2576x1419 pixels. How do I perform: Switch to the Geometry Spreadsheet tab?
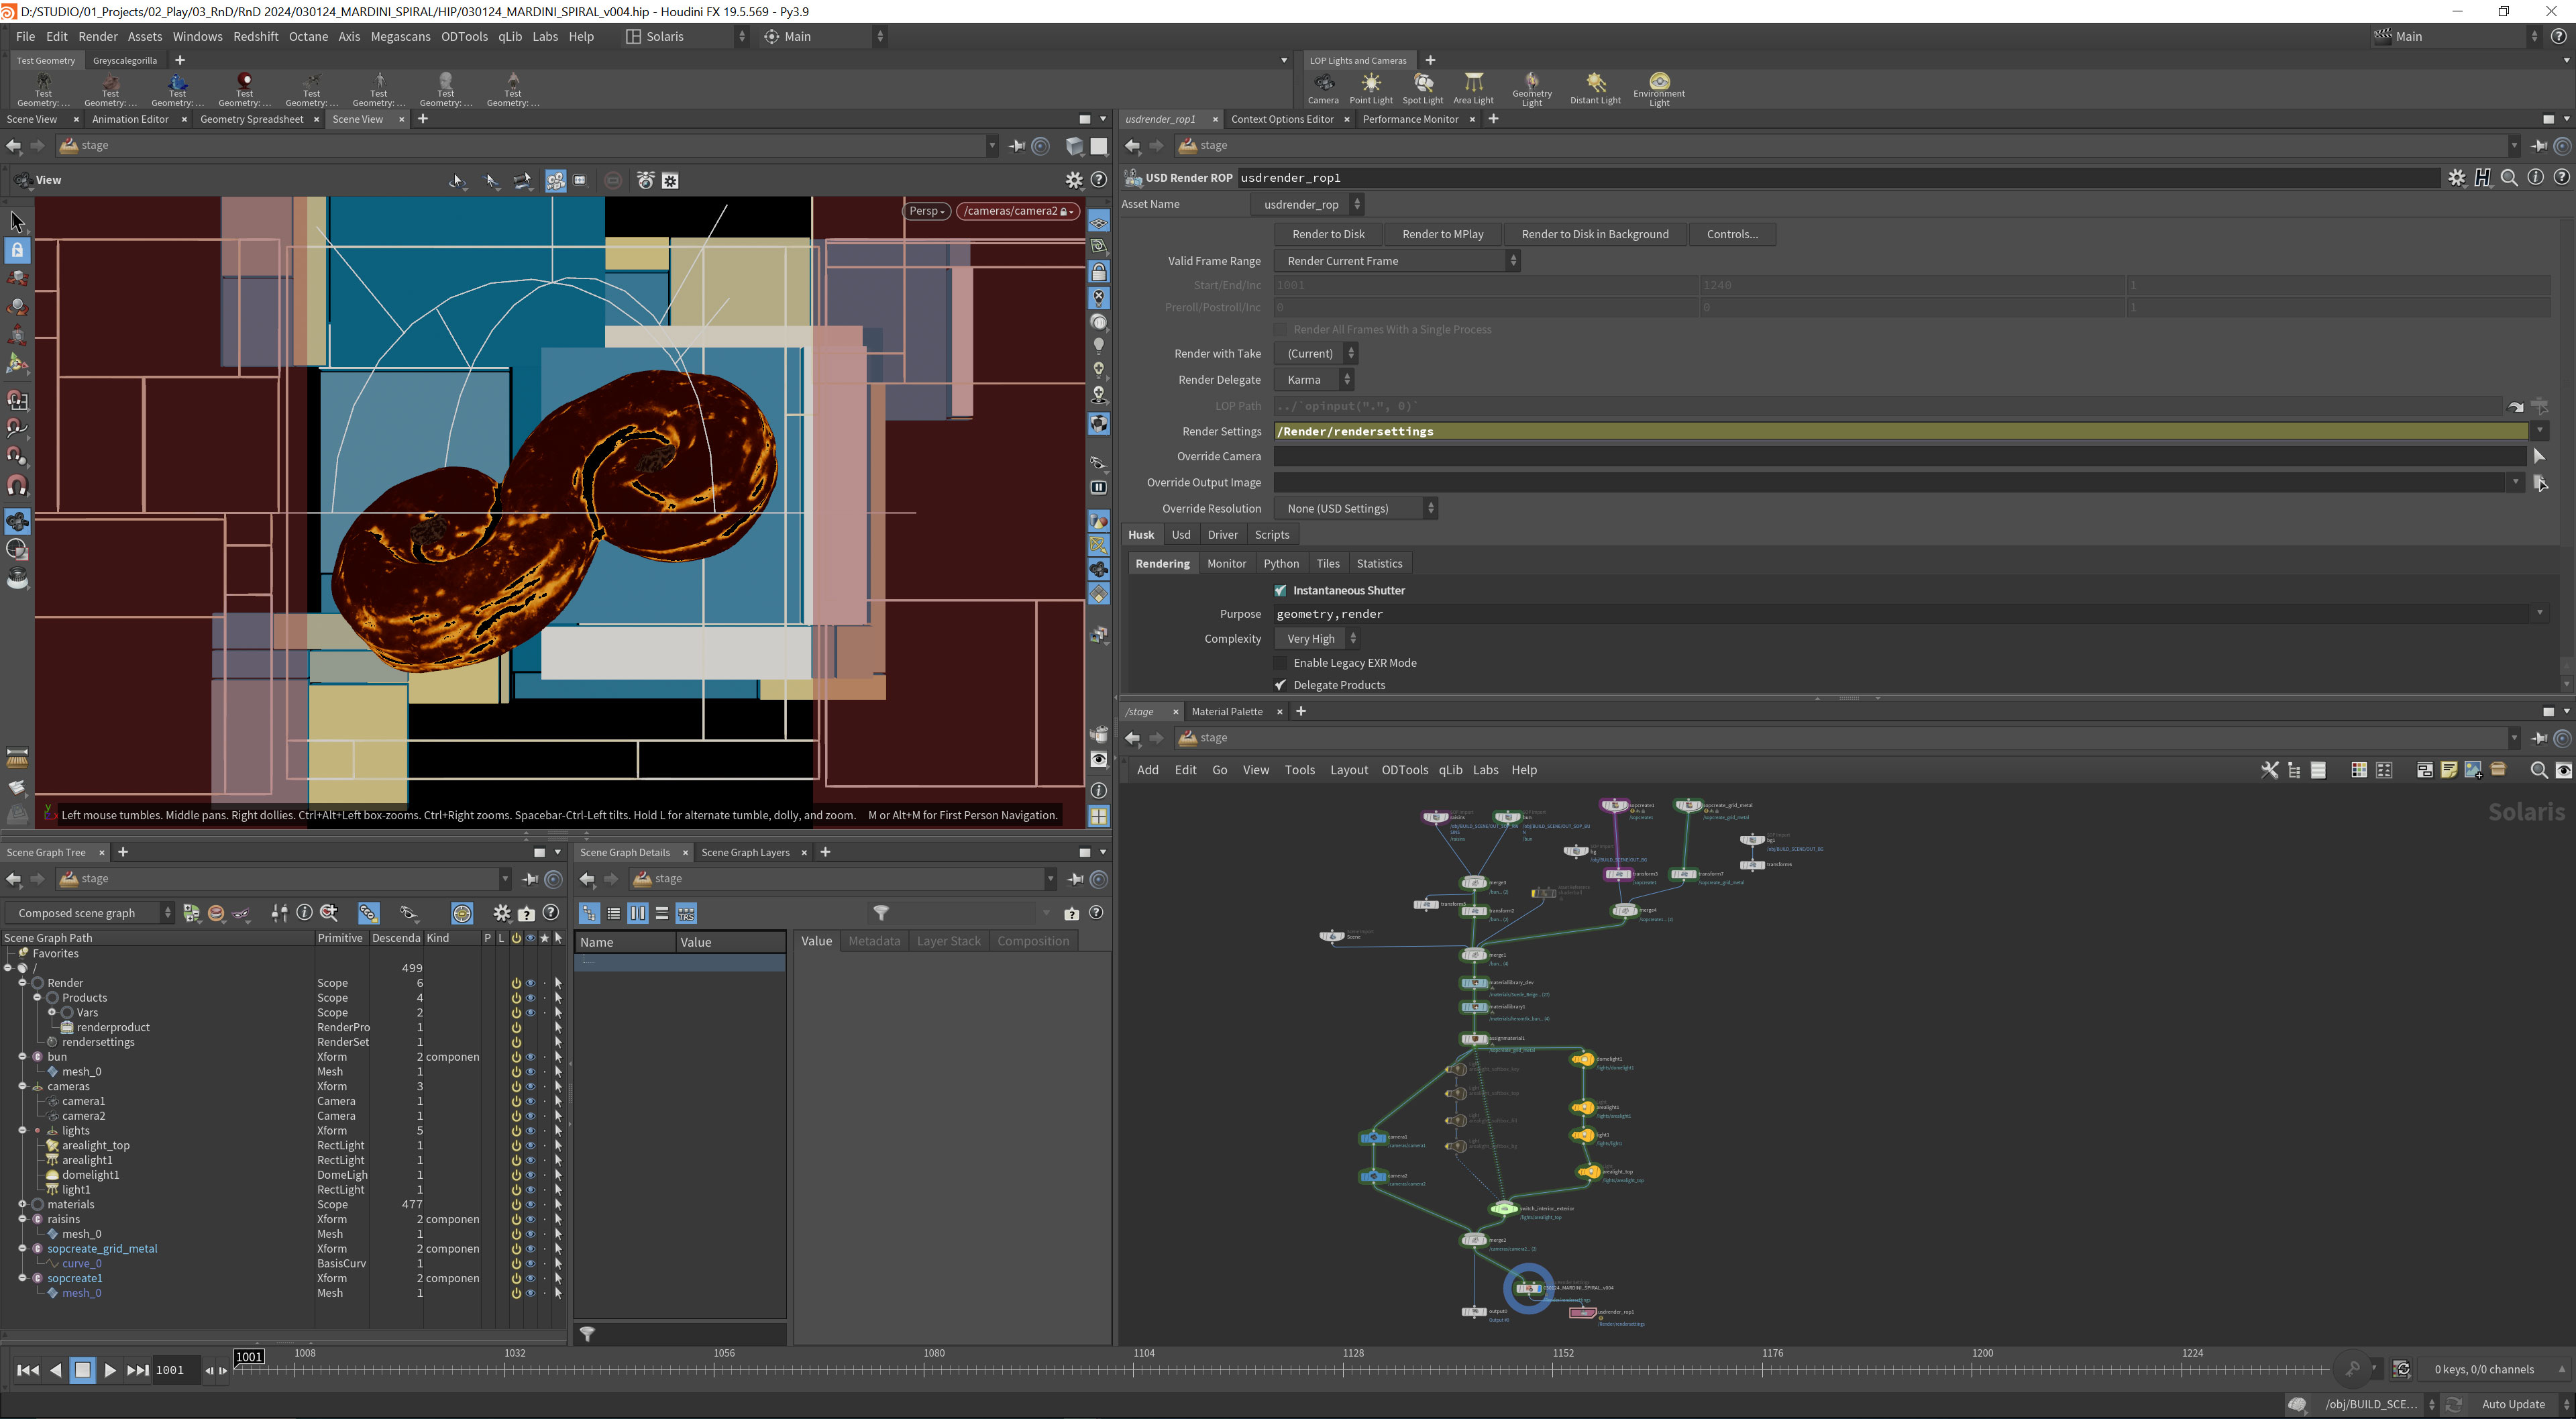pyautogui.click(x=251, y=120)
